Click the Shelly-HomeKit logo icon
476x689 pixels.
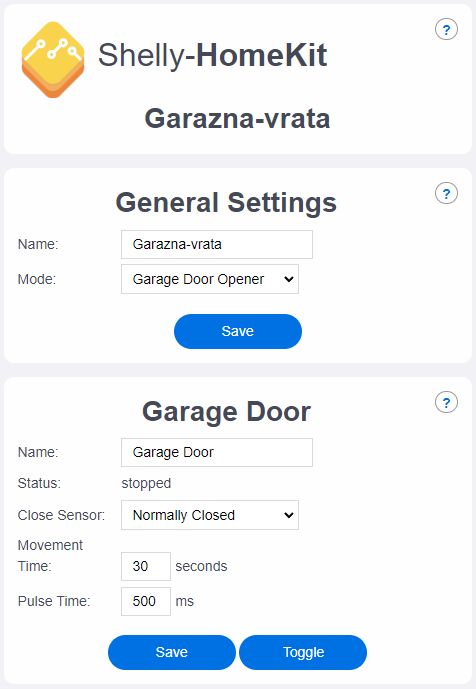tap(53, 59)
